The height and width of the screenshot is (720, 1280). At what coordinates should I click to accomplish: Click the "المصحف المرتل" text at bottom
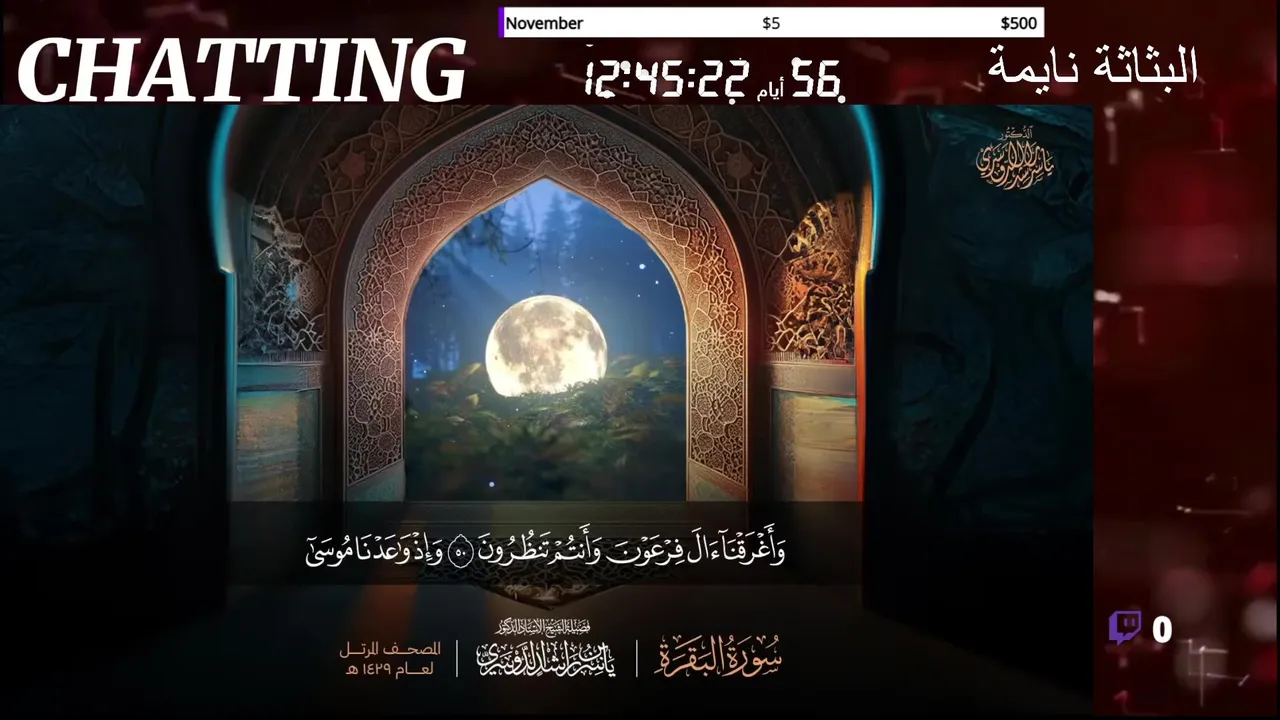coord(391,650)
